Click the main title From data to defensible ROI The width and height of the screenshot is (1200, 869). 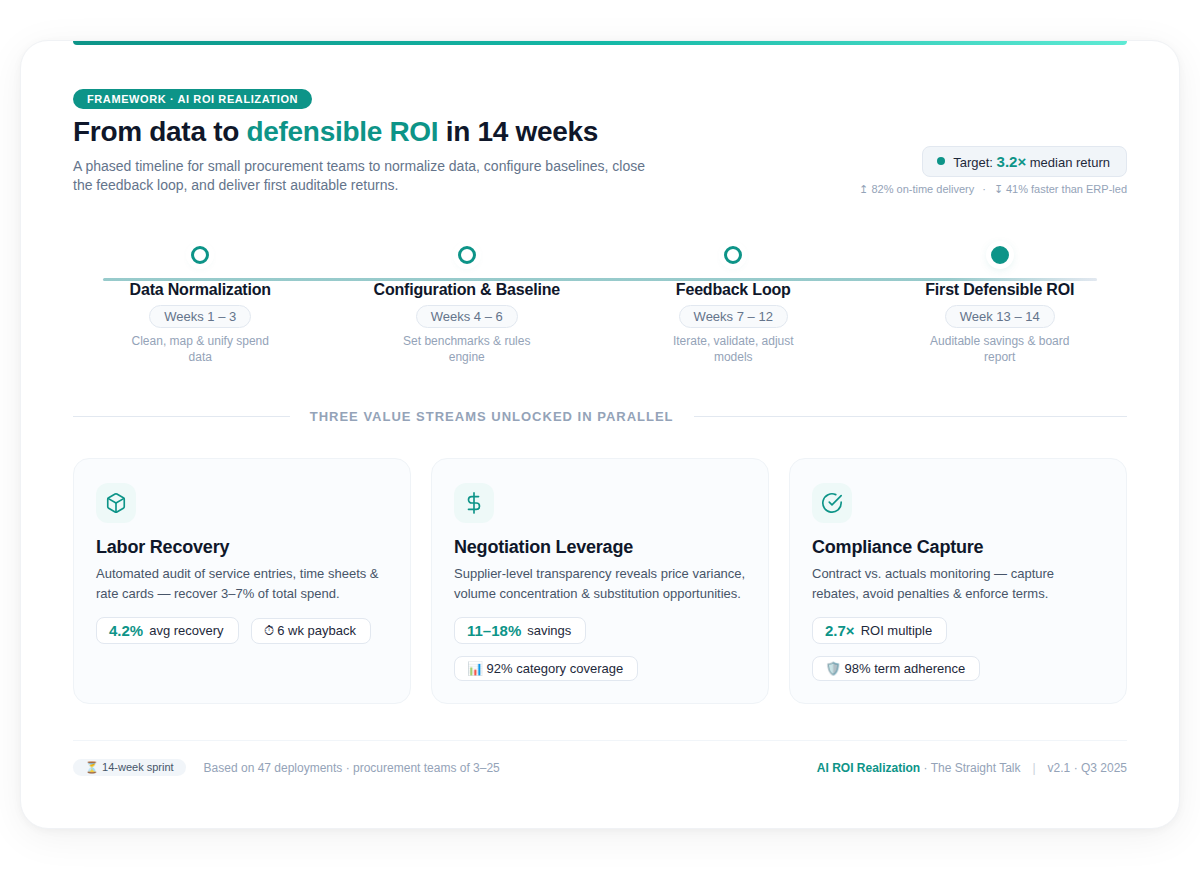(335, 132)
